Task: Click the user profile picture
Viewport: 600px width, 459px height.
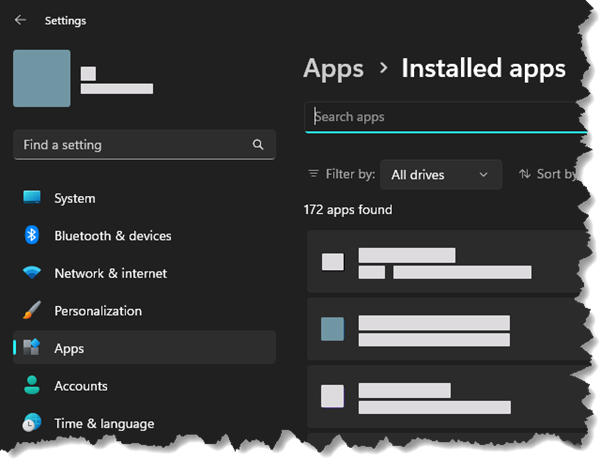Action: 42,78
